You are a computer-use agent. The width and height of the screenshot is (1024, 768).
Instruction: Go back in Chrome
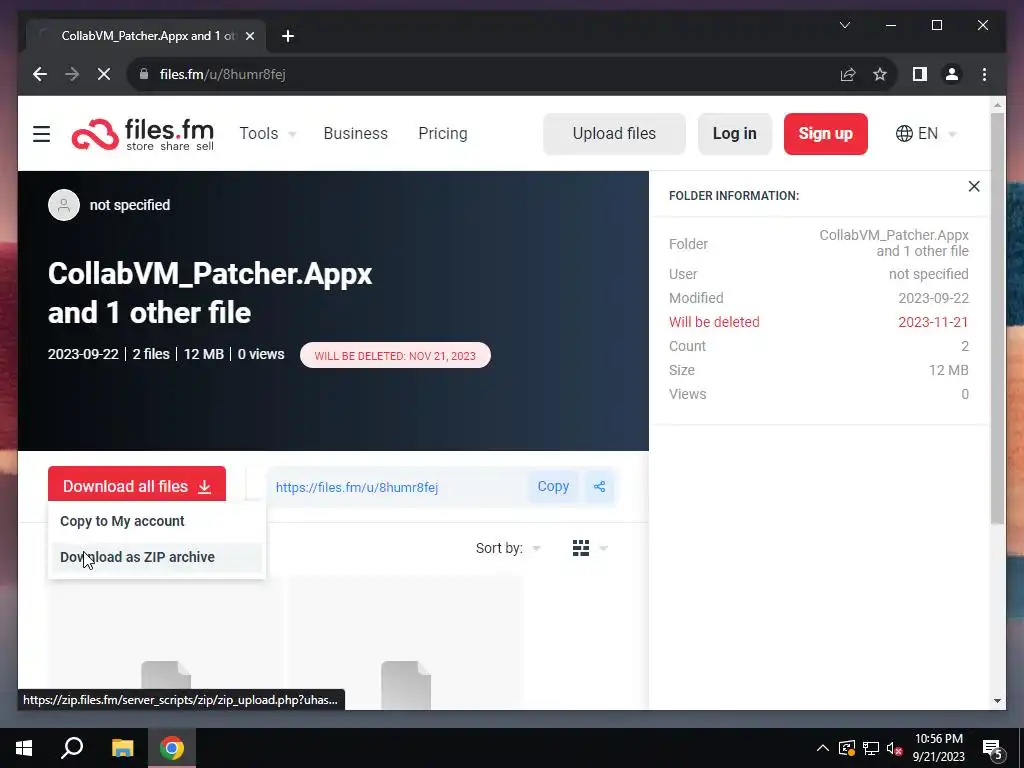point(40,74)
